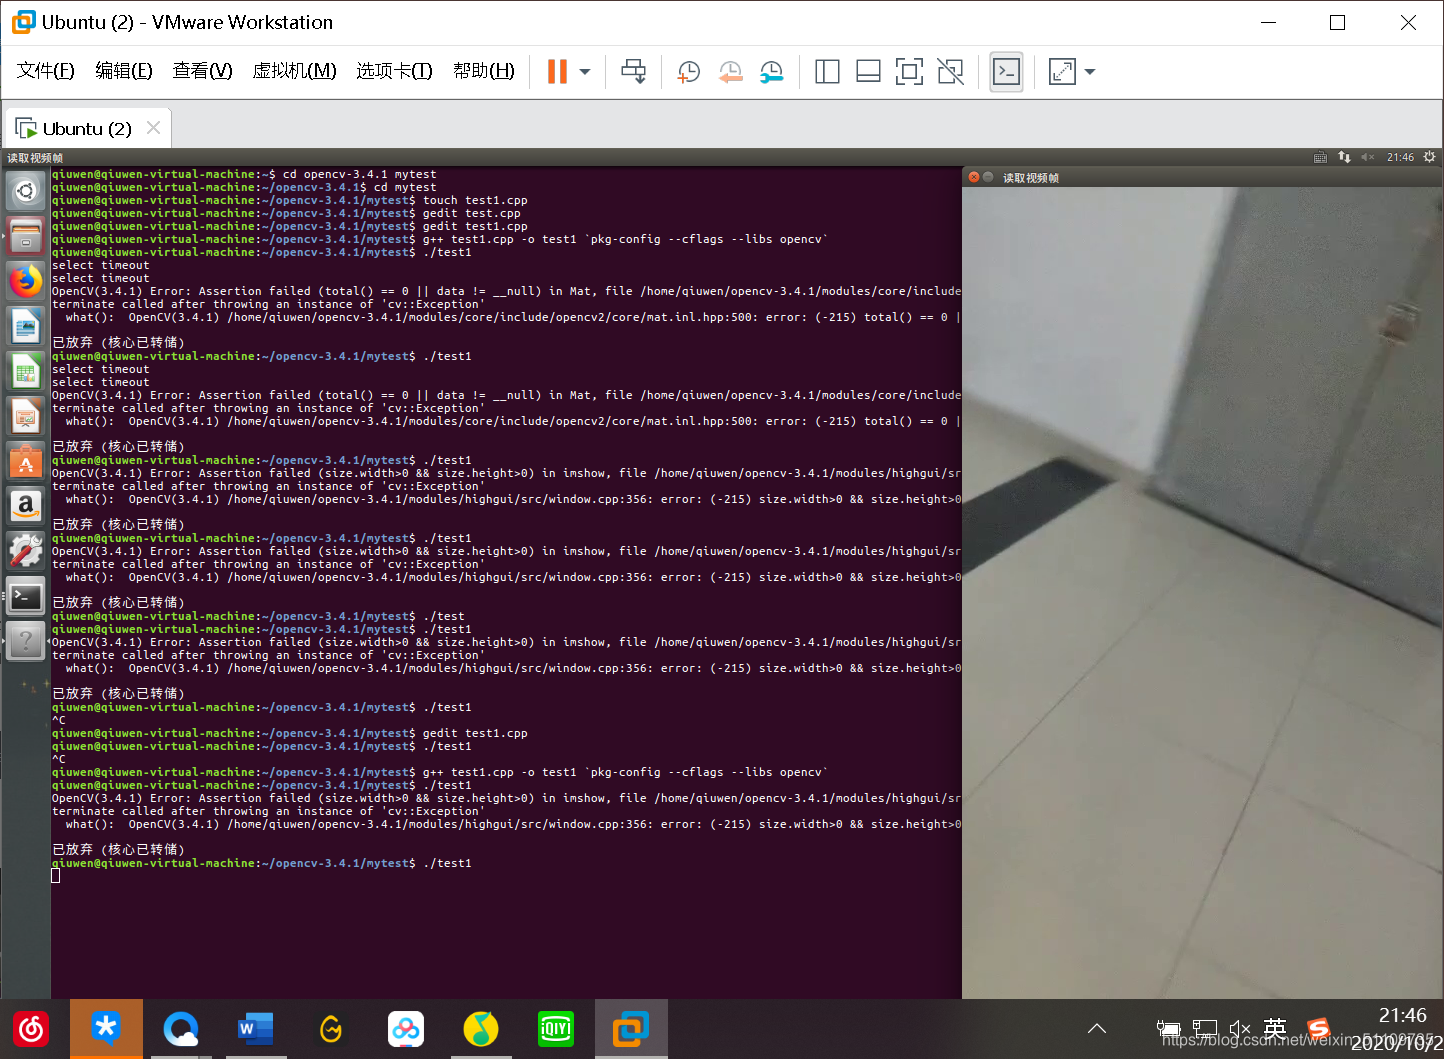Switch to VMware Workstation taskbar button
This screenshot has height=1059, width=1444.
(631, 1029)
